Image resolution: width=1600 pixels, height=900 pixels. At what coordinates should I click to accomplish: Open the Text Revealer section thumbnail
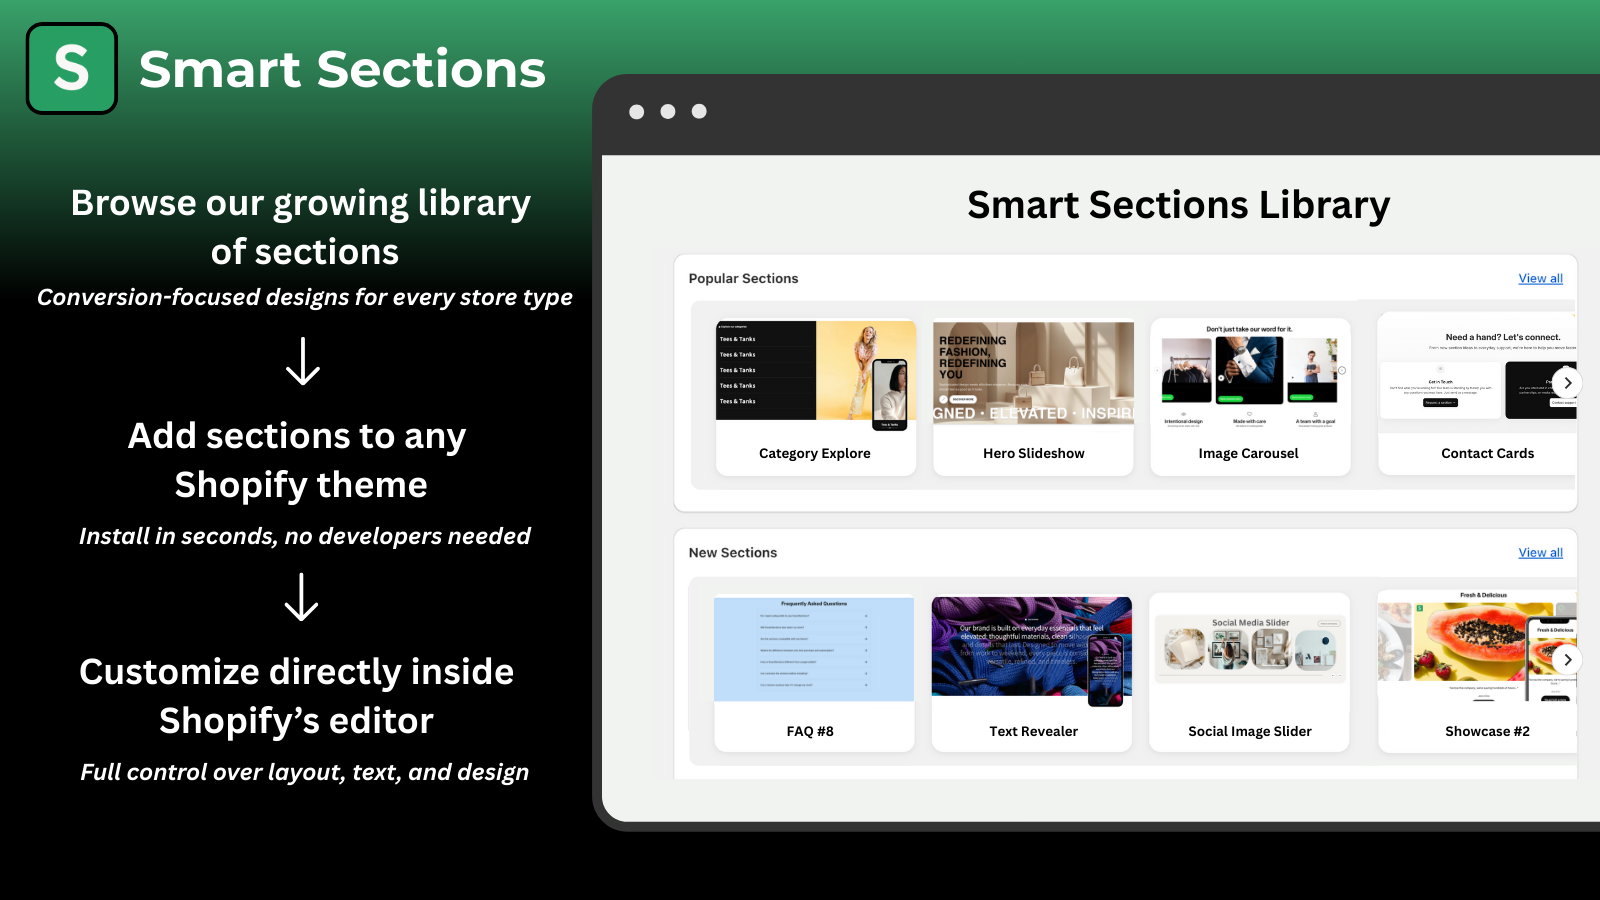pos(1032,651)
